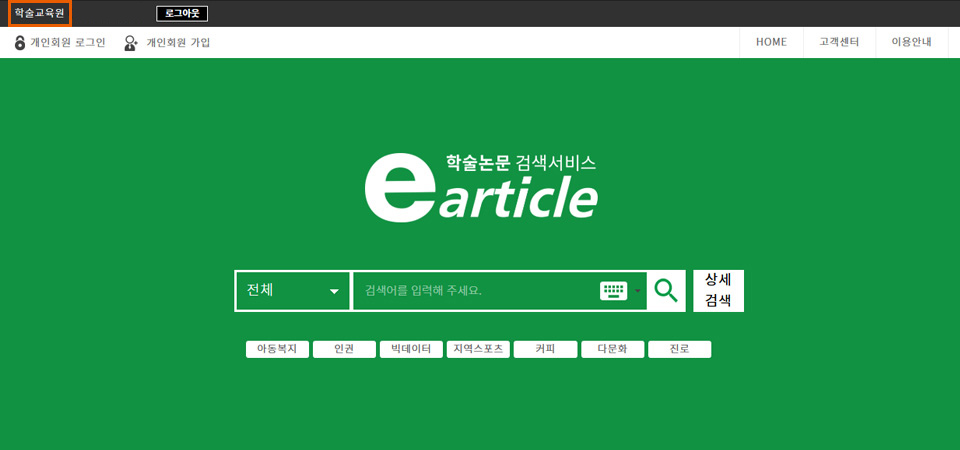Viewport: 960px width, 450px height.
Task: Click the 로그아웃 button
Action: 182,13
